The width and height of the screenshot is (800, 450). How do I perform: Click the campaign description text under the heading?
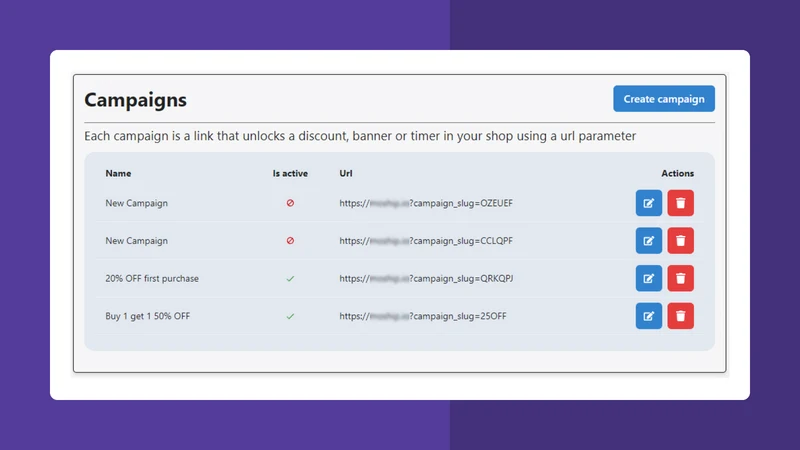pos(360,136)
